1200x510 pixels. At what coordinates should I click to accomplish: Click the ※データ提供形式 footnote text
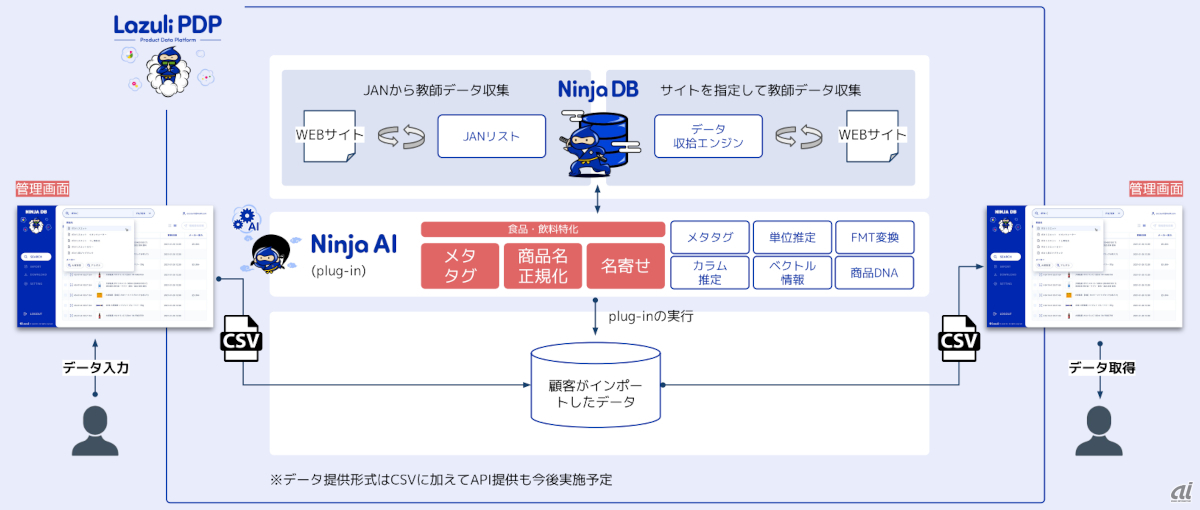click(441, 480)
